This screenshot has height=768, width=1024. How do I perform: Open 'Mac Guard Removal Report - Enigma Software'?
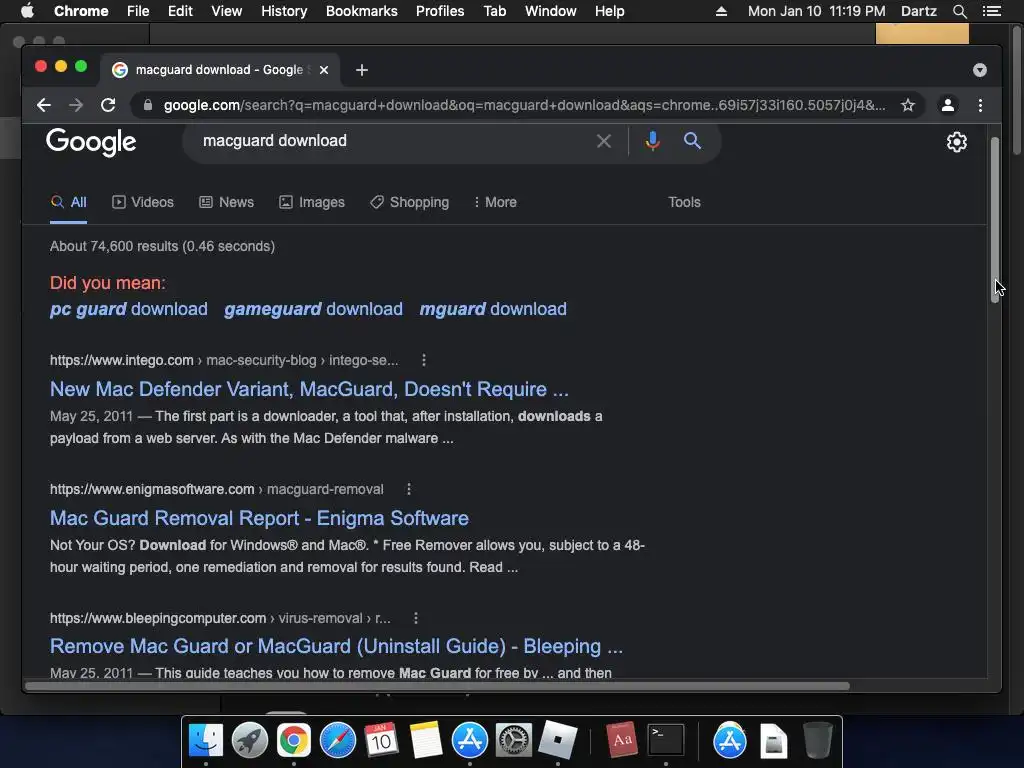point(259,518)
